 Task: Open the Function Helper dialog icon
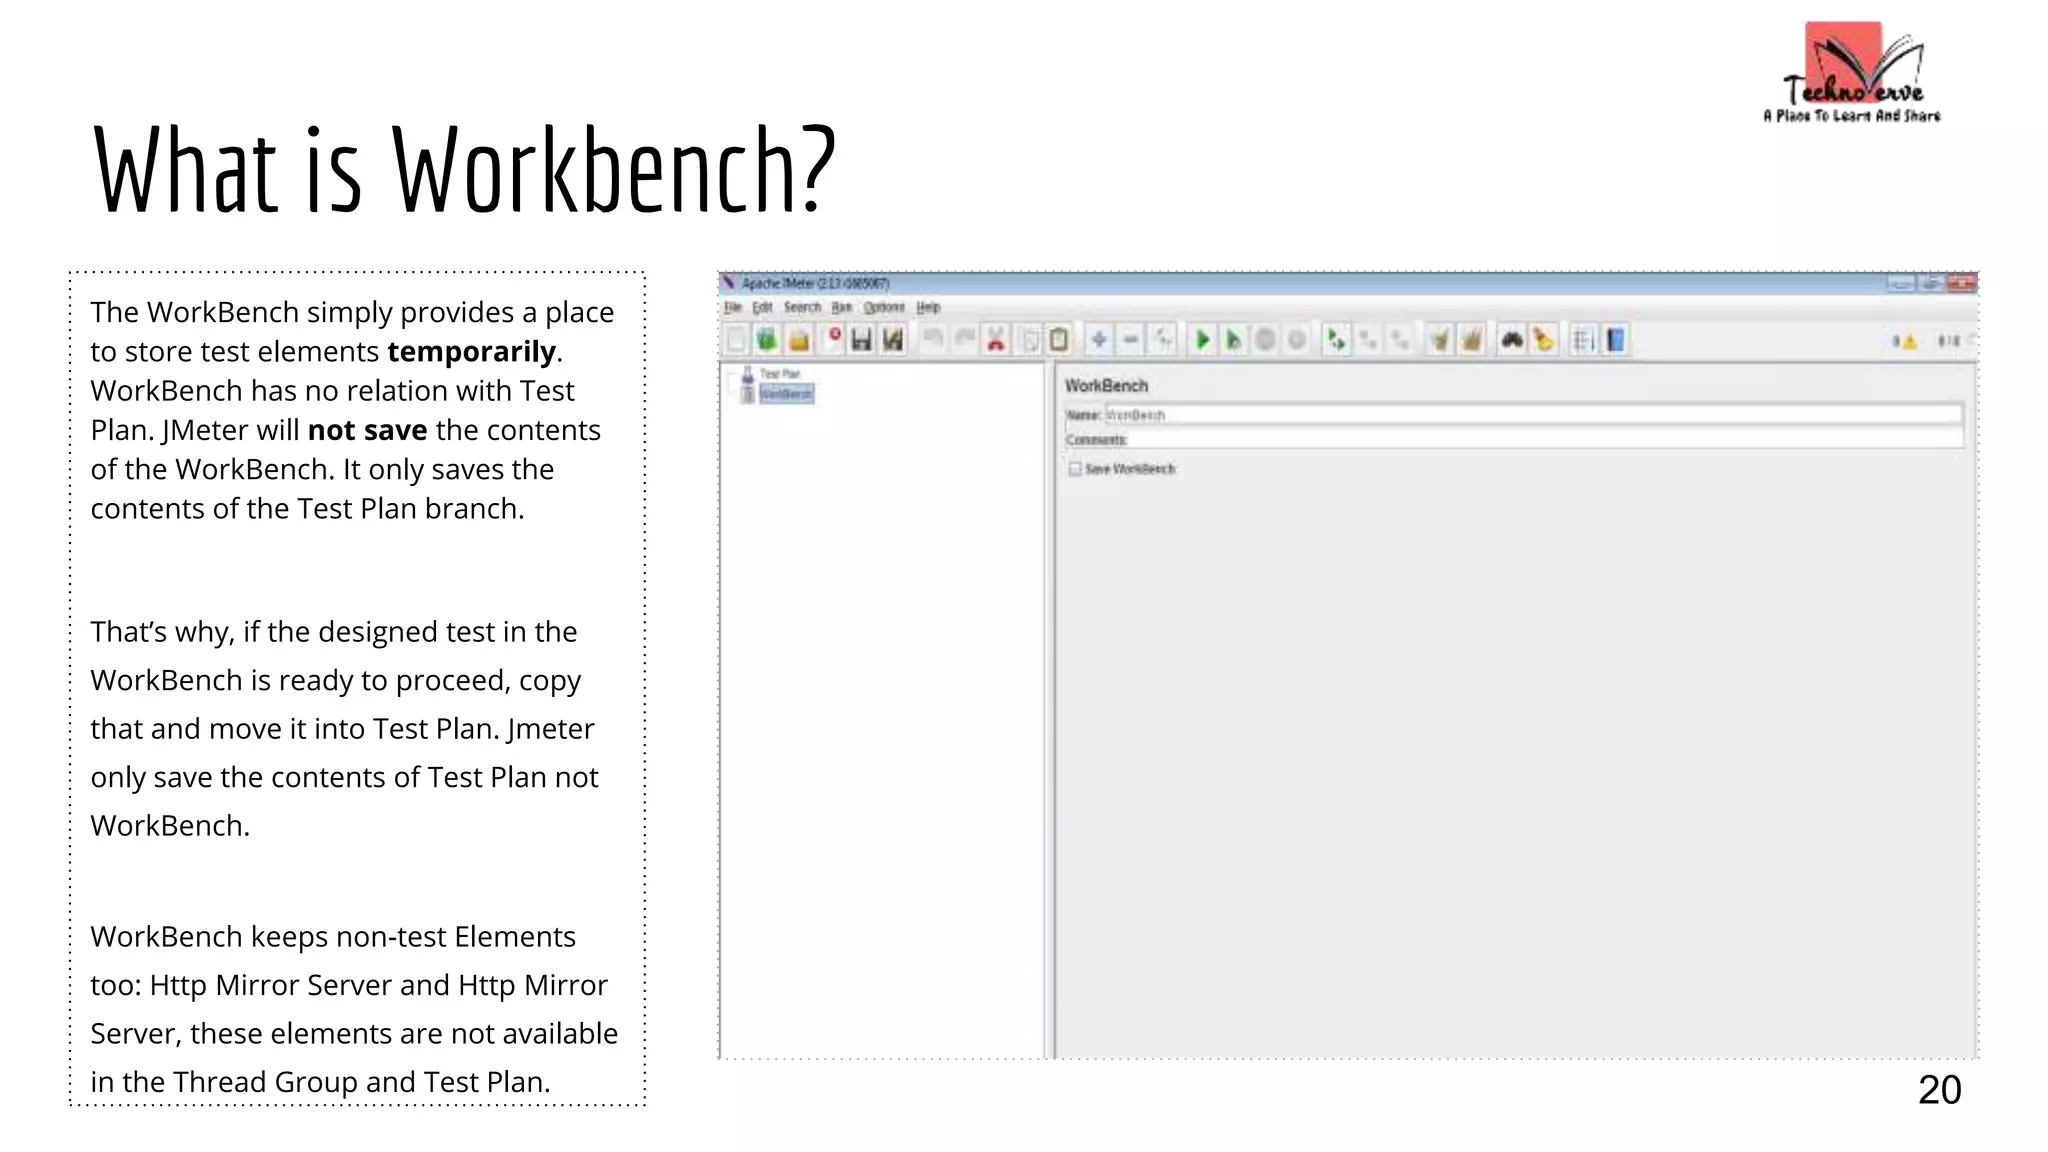point(1583,340)
